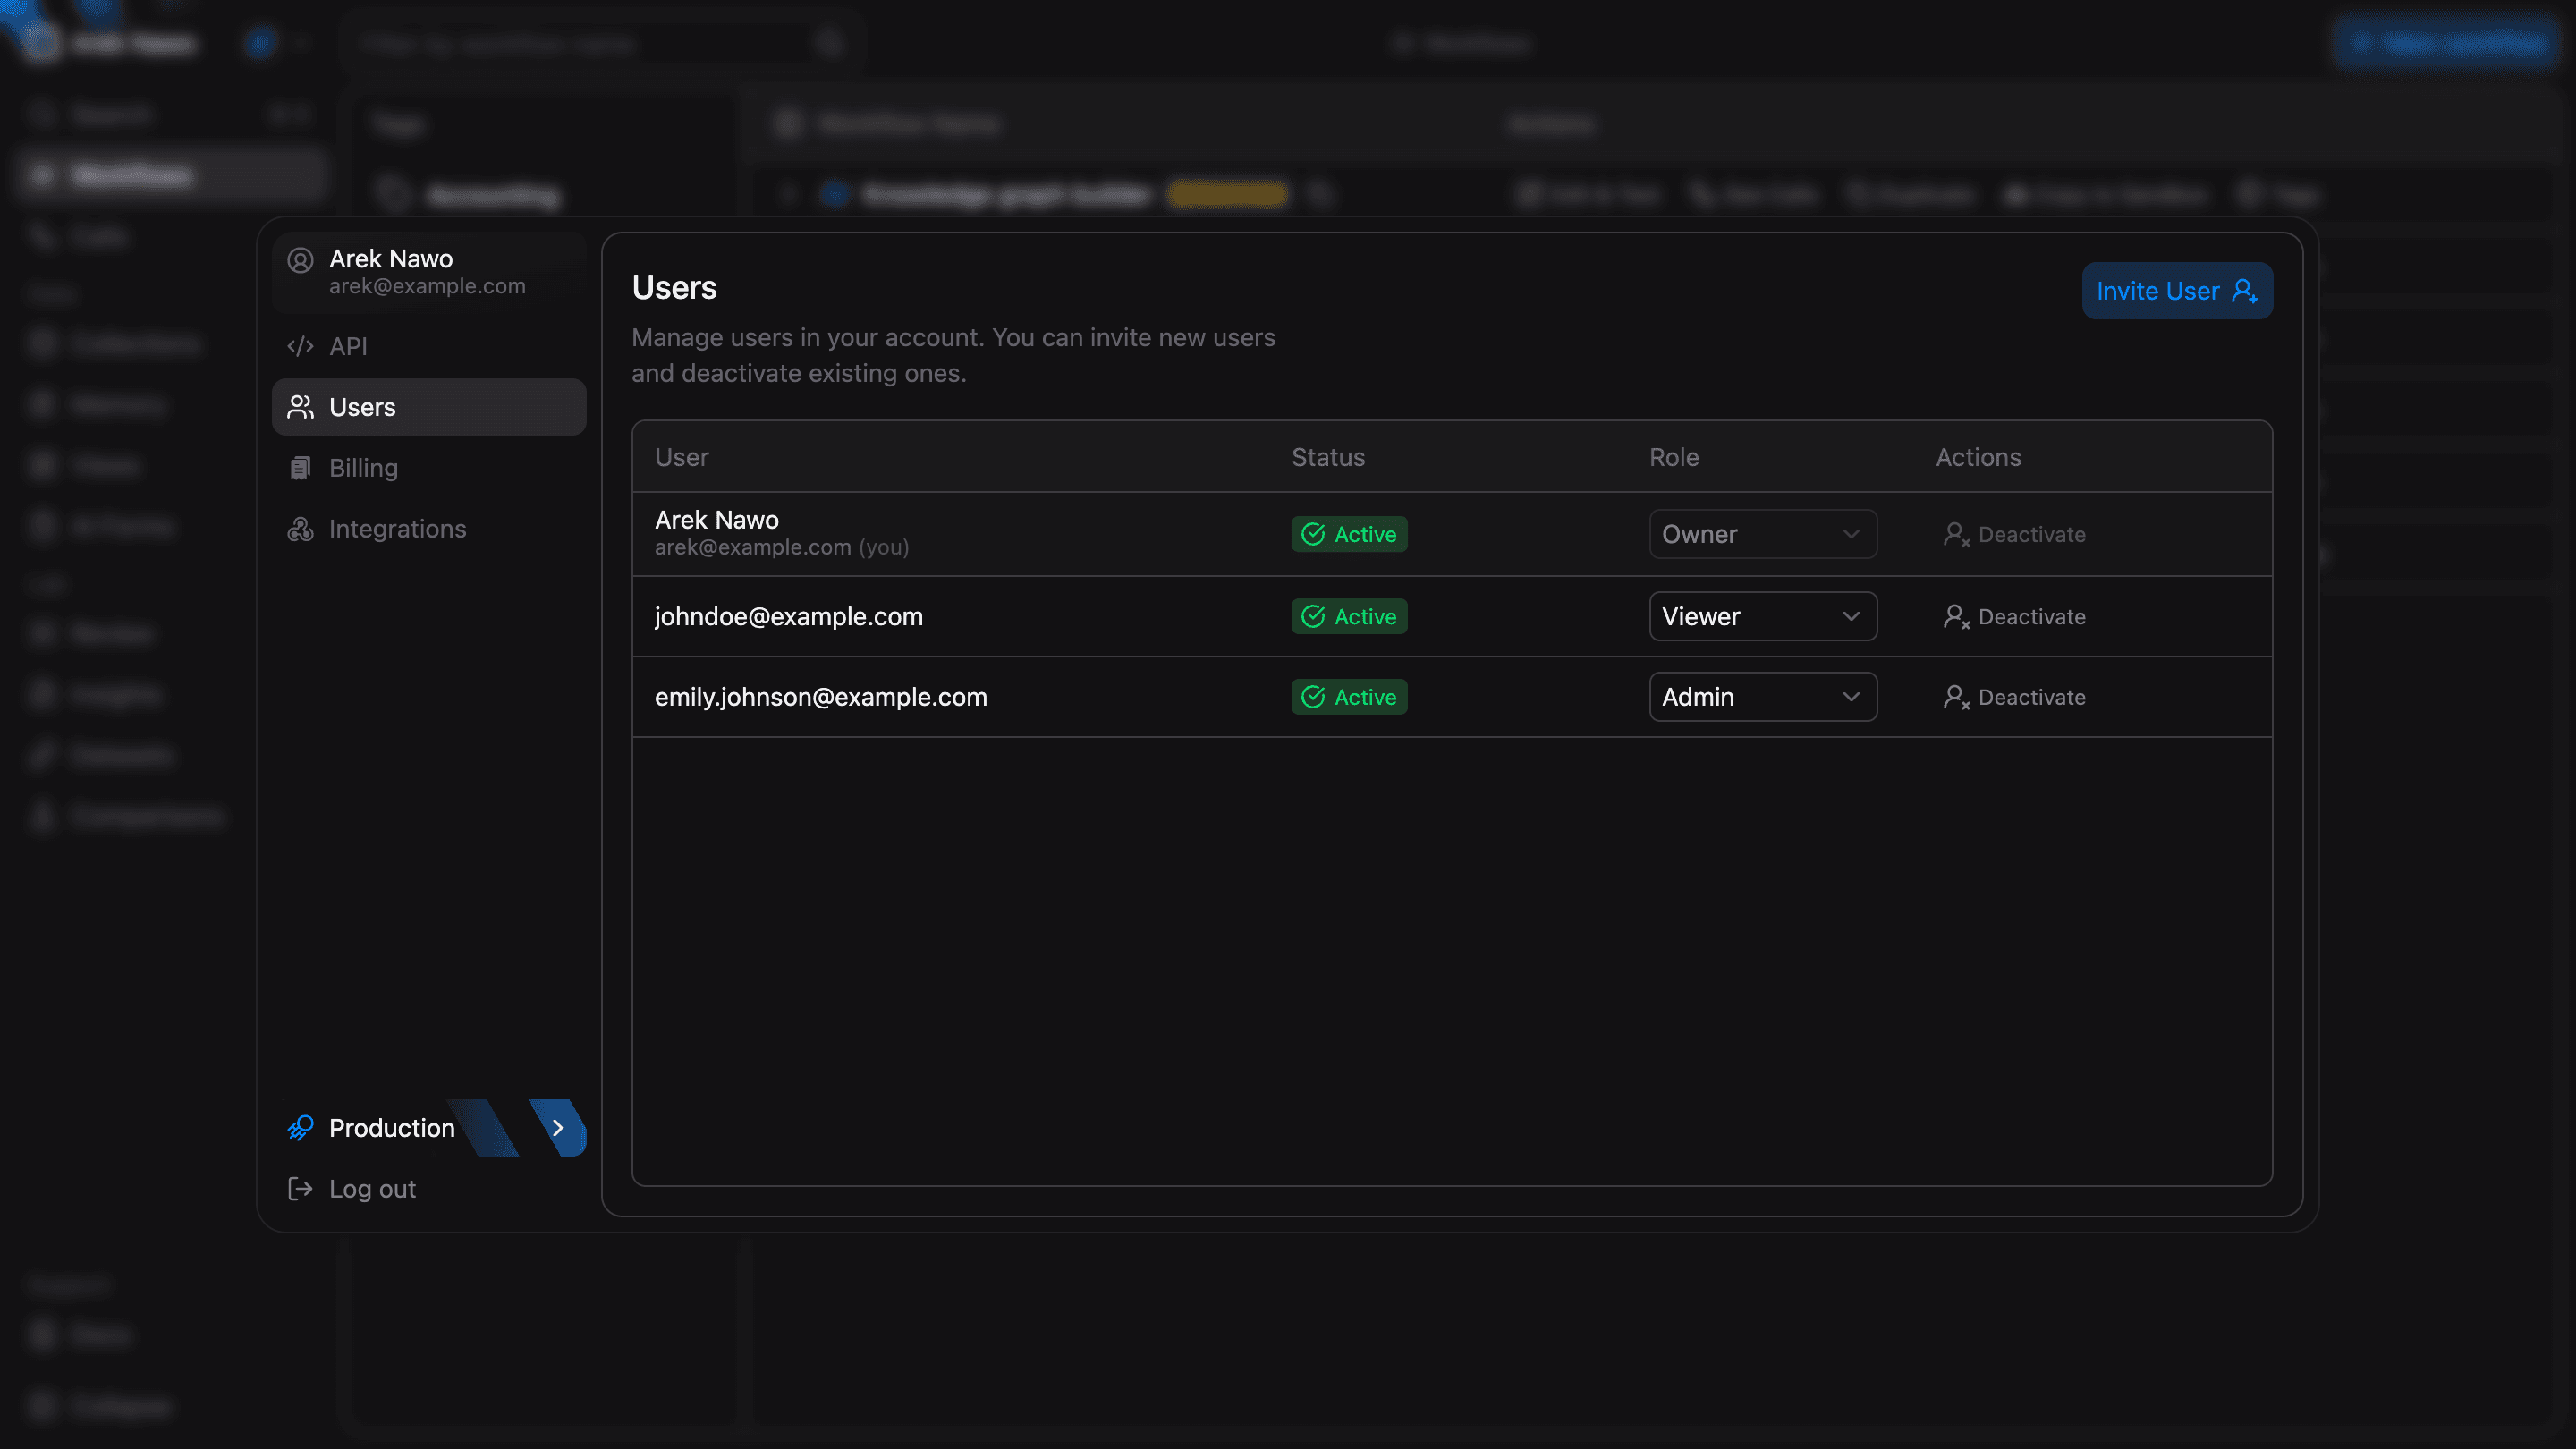
Task: Invite a new user
Action: pyautogui.click(x=2177, y=291)
